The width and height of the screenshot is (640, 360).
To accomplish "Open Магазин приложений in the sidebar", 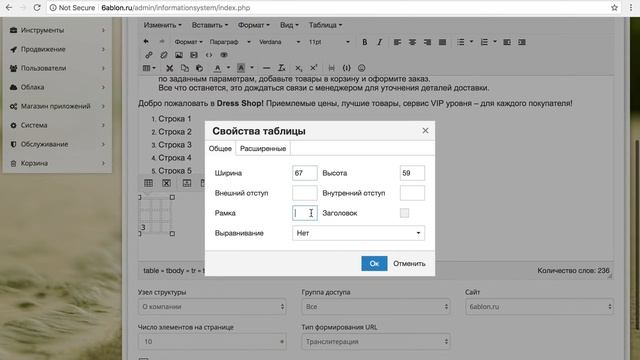I will click(57, 106).
